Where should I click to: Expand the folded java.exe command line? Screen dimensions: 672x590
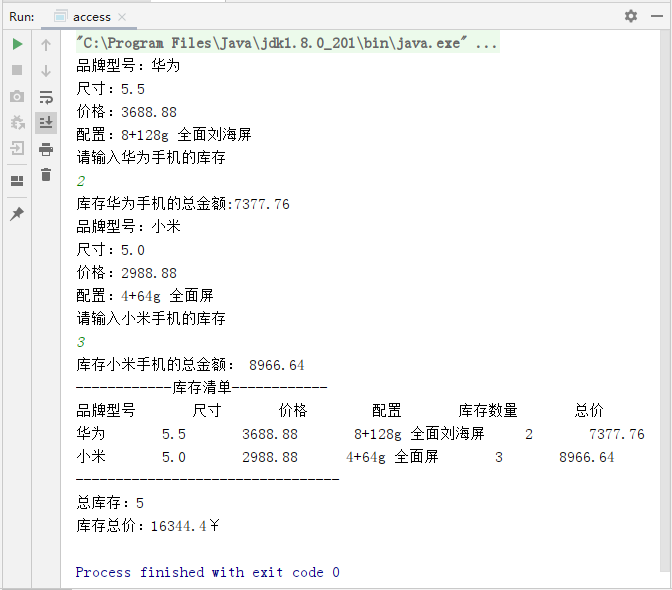(486, 44)
